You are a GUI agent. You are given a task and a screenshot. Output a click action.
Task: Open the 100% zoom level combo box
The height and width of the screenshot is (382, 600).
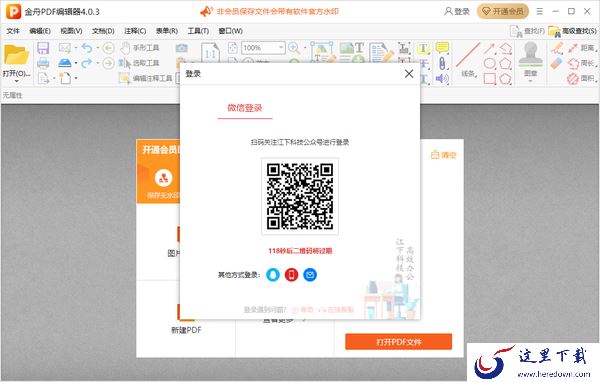pyautogui.click(x=263, y=48)
